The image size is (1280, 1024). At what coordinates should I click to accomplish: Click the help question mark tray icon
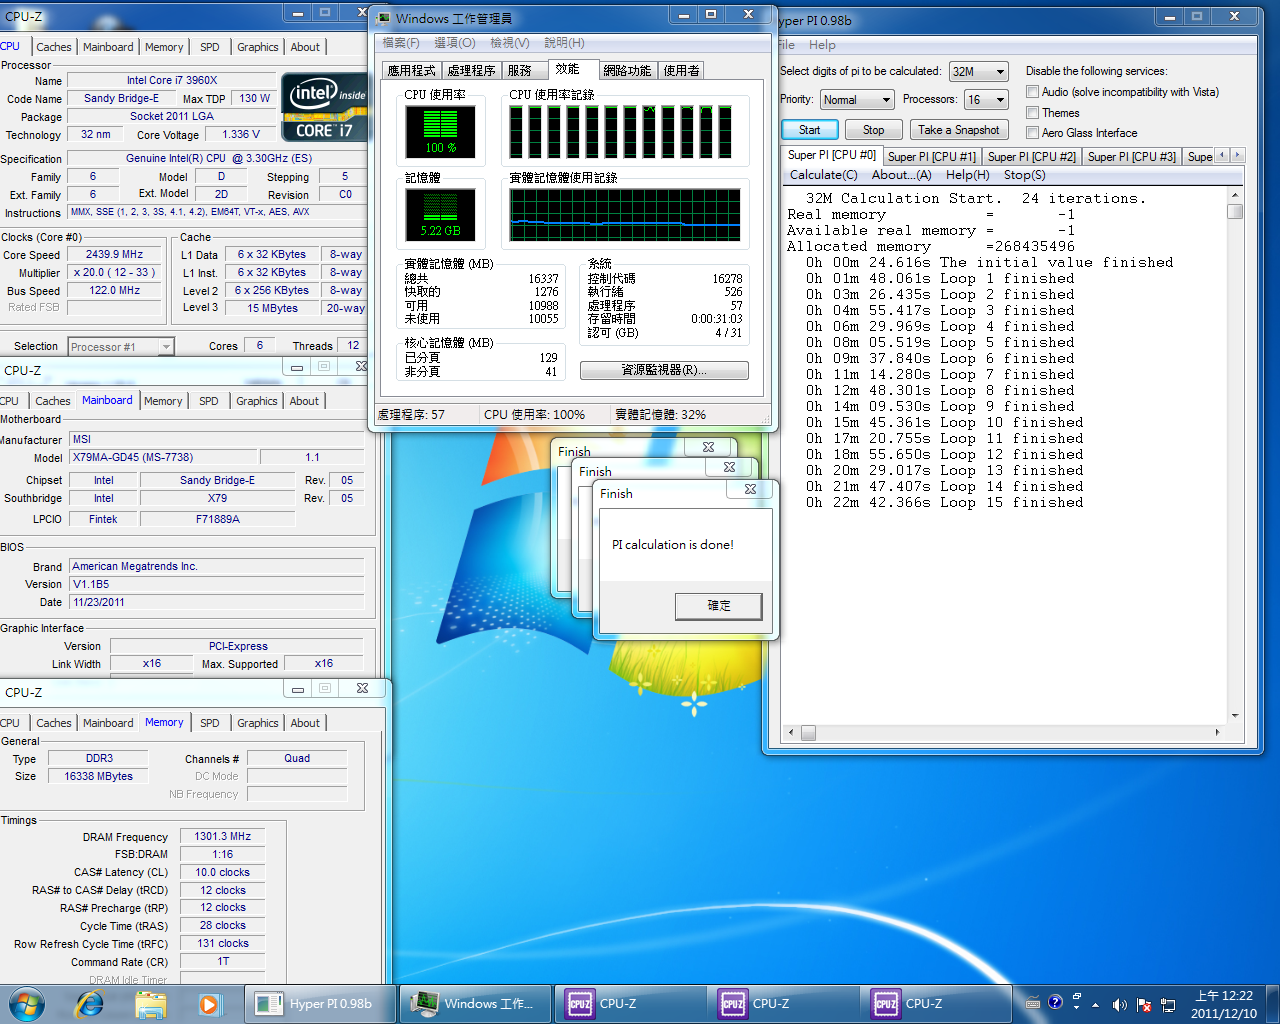pyautogui.click(x=1055, y=1003)
